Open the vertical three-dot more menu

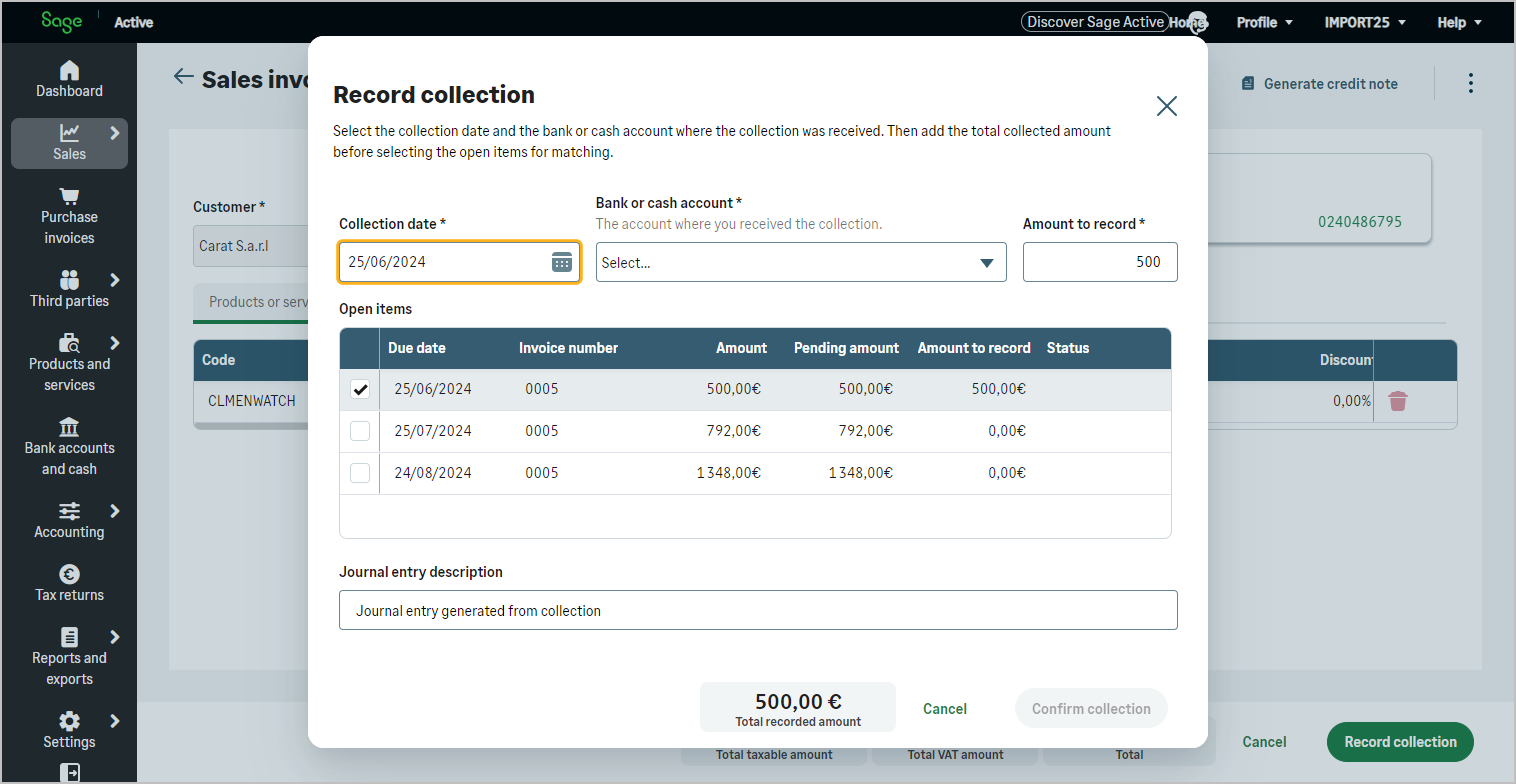[x=1470, y=83]
